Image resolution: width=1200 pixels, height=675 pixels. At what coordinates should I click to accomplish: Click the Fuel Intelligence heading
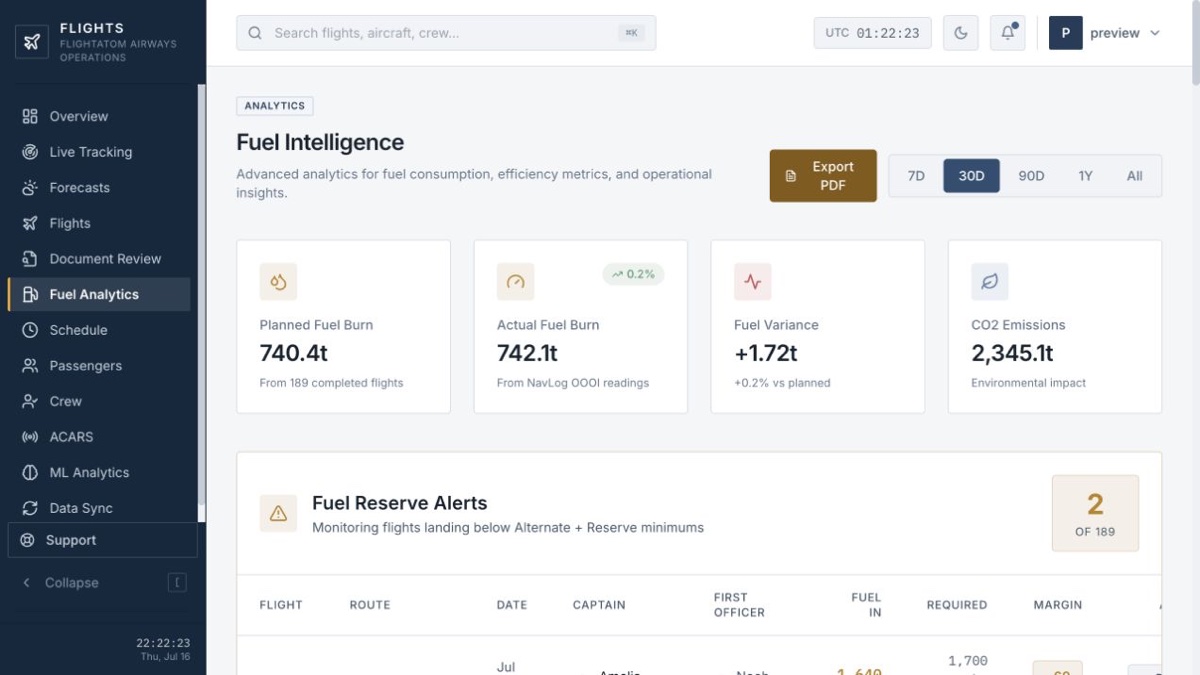tap(320, 142)
